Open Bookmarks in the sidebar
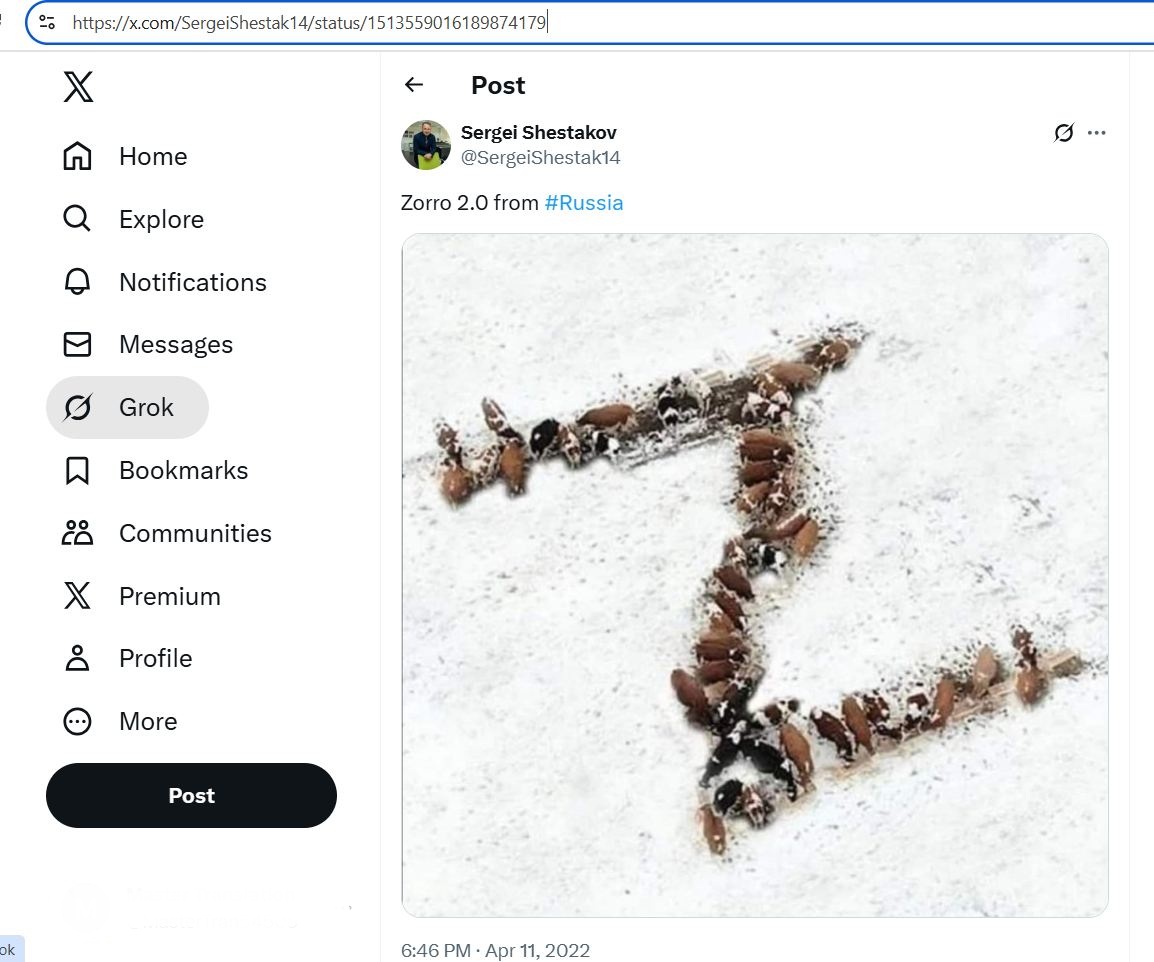1154x962 pixels. pos(154,471)
